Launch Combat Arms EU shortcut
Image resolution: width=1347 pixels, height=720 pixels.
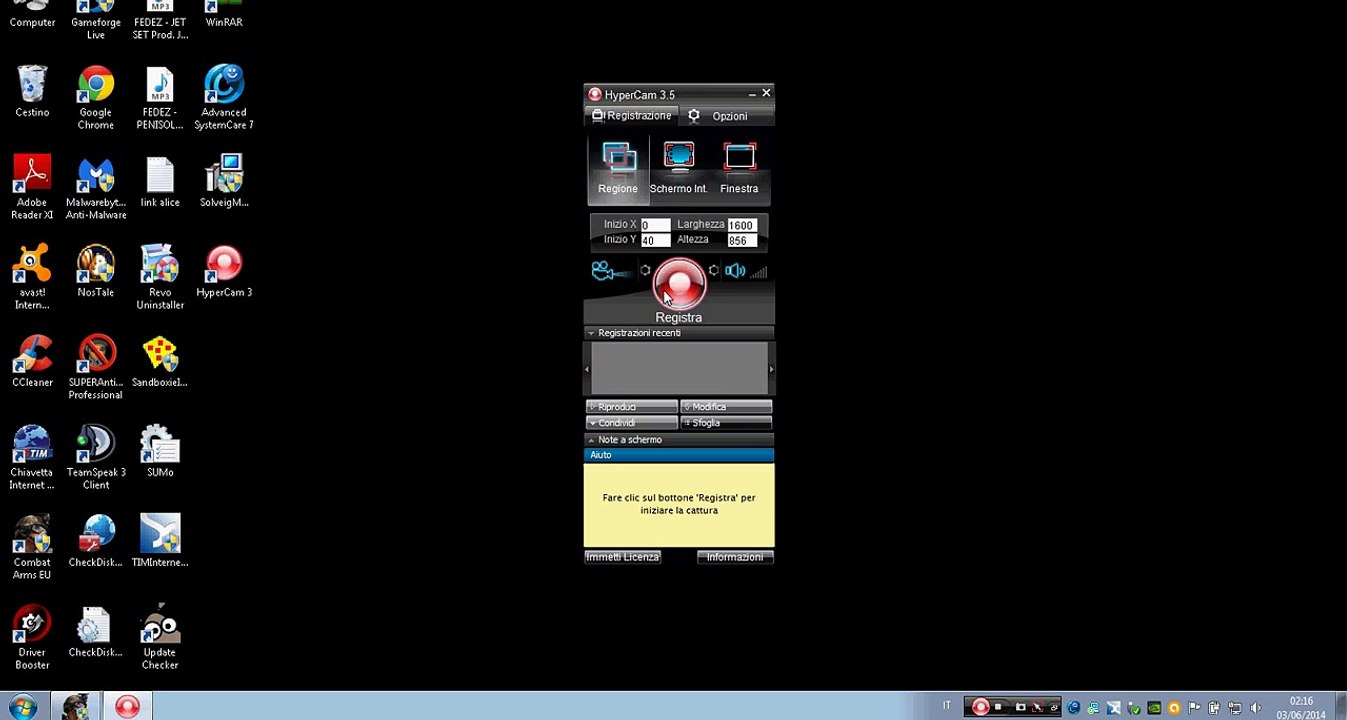pyautogui.click(x=32, y=548)
